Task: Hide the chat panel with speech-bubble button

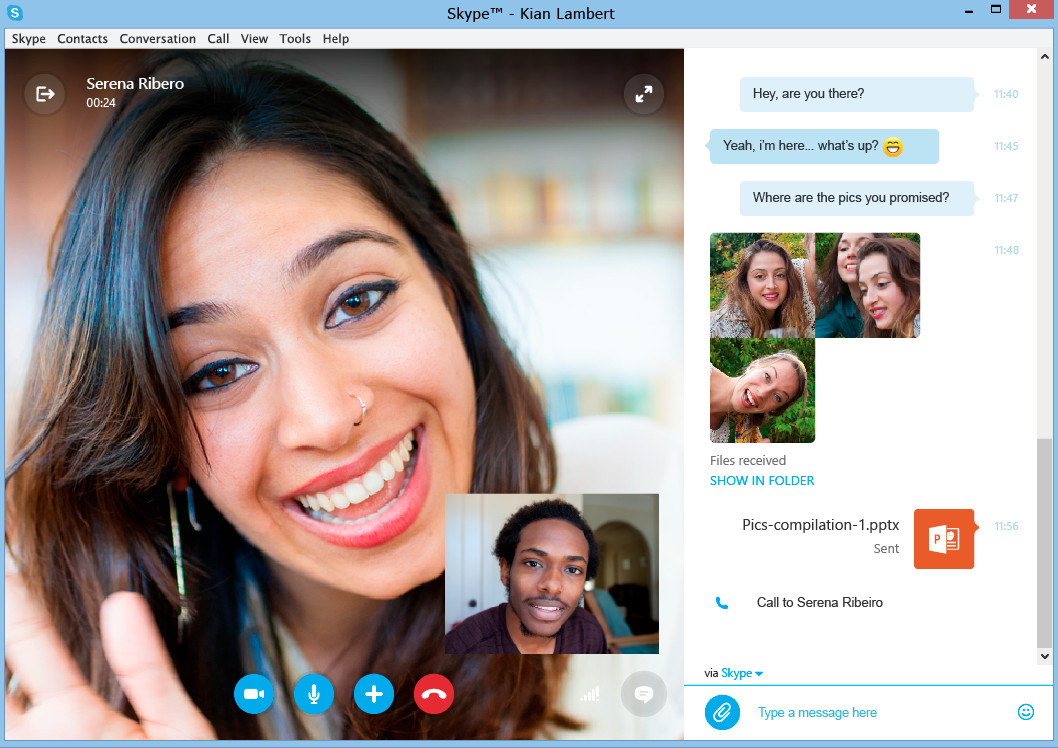Action: click(x=643, y=694)
